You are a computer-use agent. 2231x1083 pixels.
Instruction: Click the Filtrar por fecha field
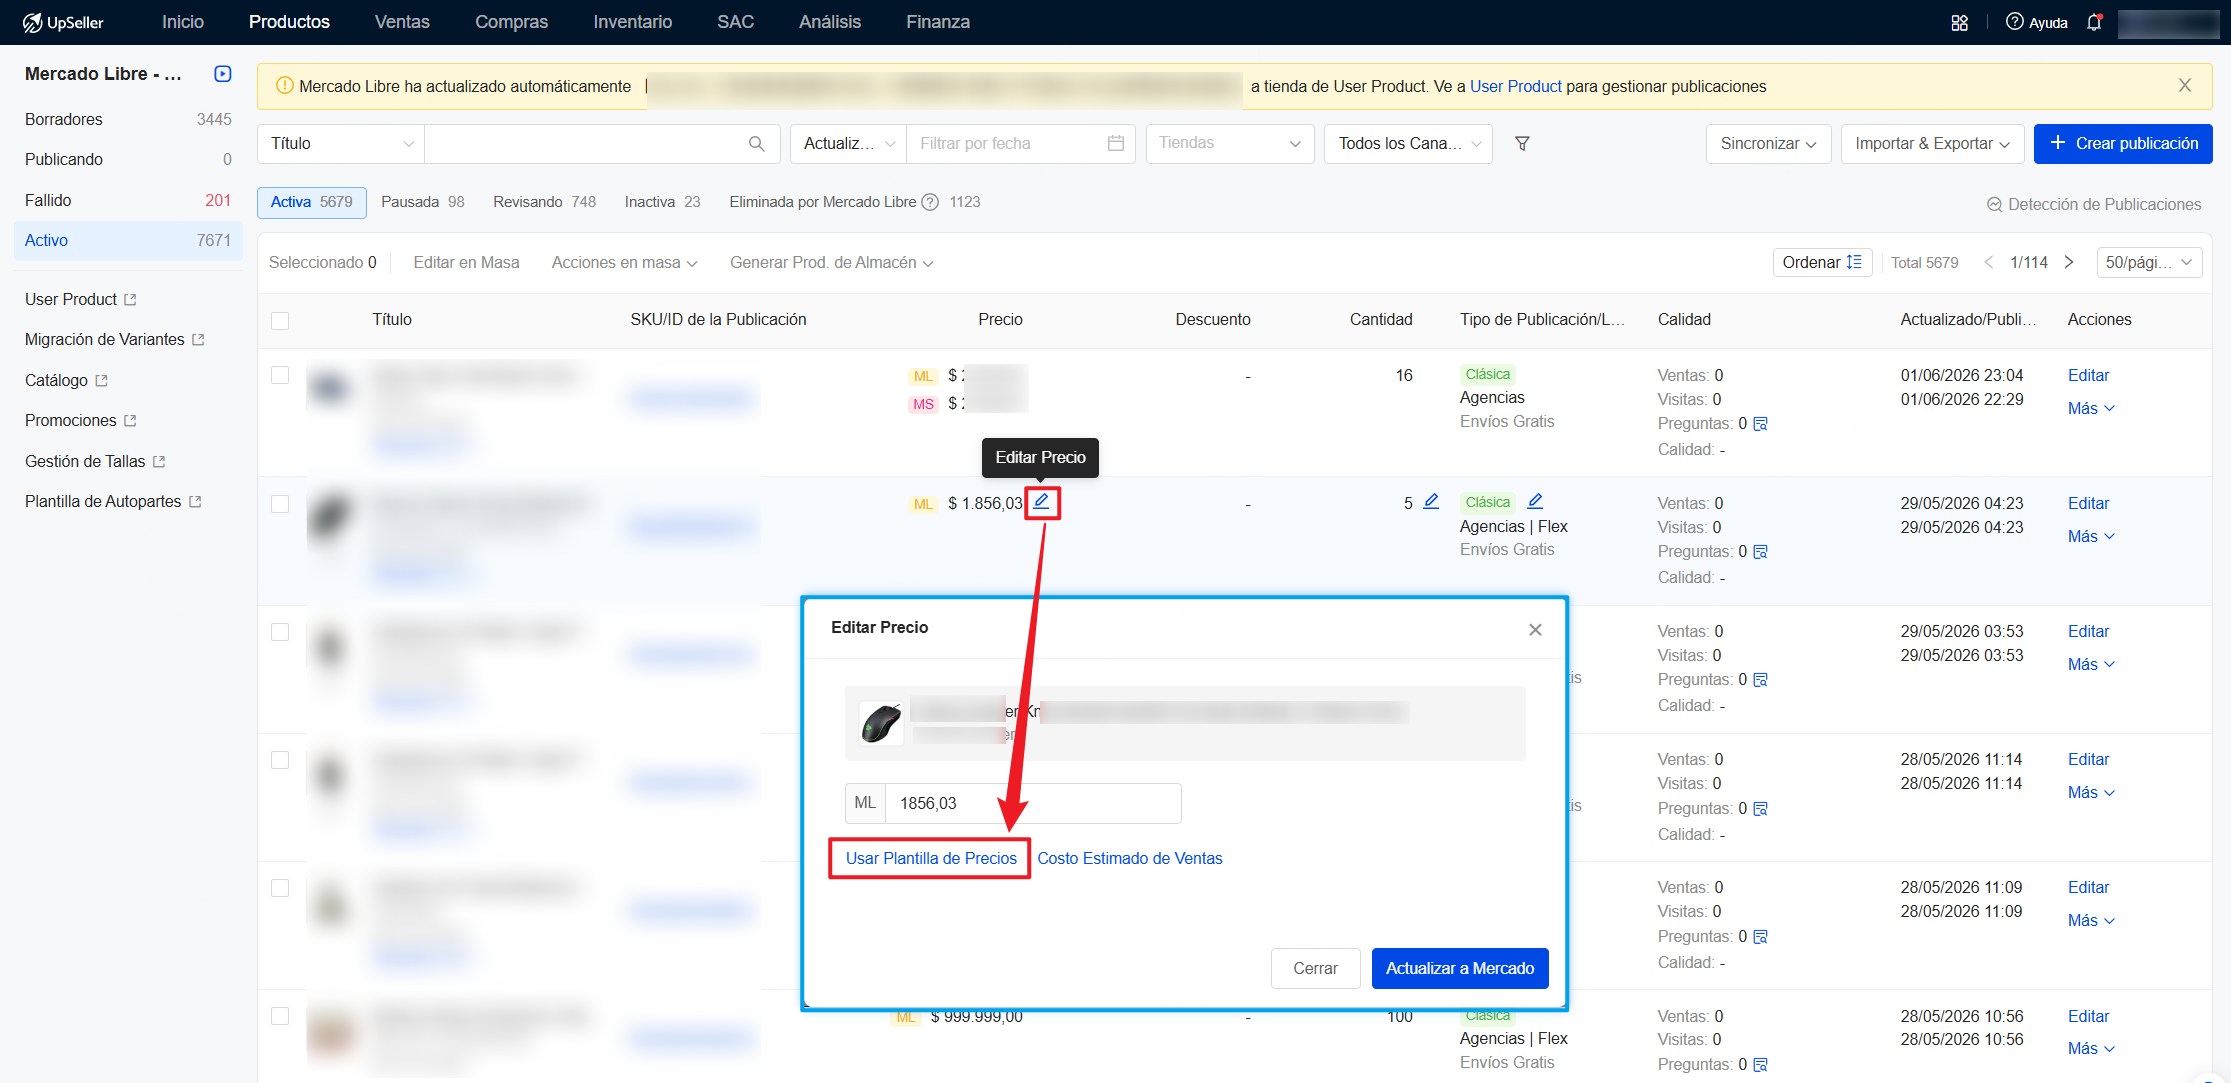pyautogui.click(x=1020, y=144)
